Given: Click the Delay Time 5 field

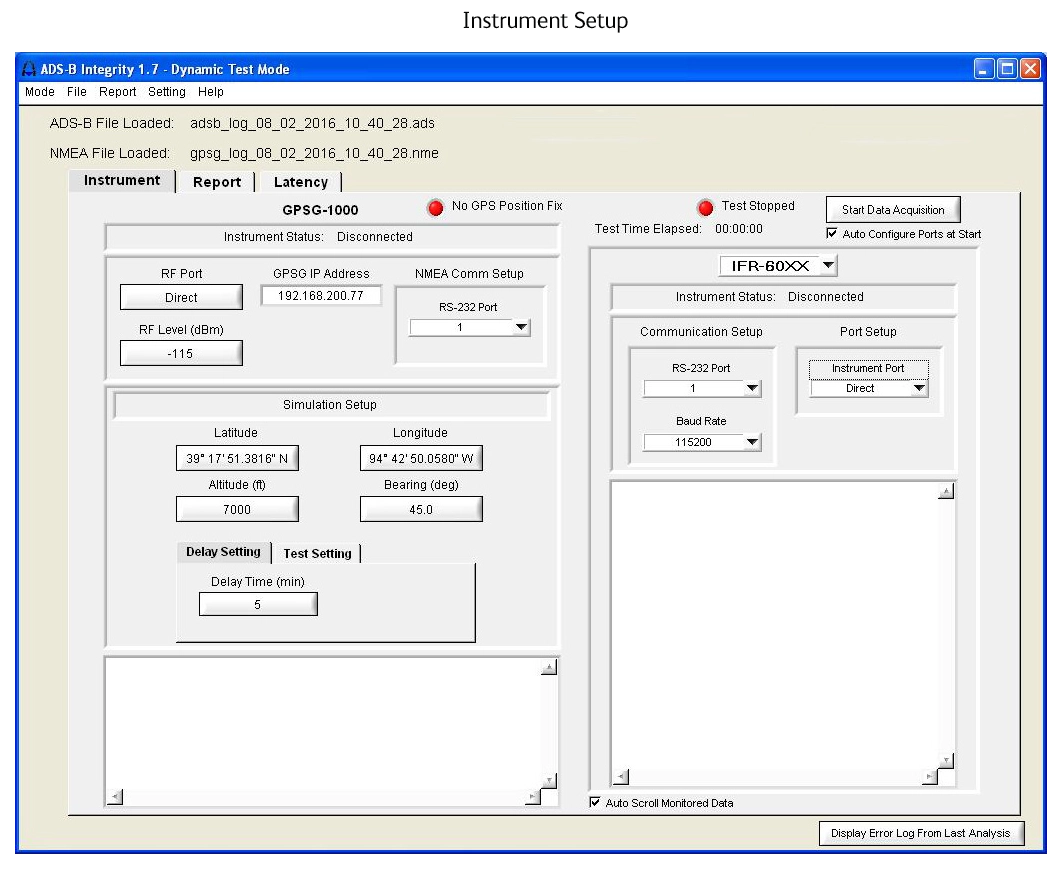Looking at the screenshot, I should (257, 605).
